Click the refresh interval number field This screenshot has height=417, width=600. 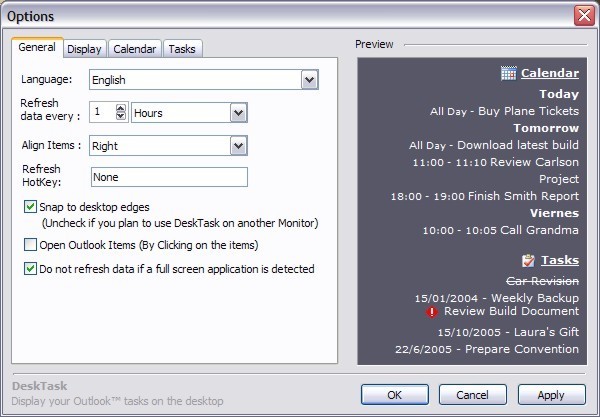[x=102, y=112]
